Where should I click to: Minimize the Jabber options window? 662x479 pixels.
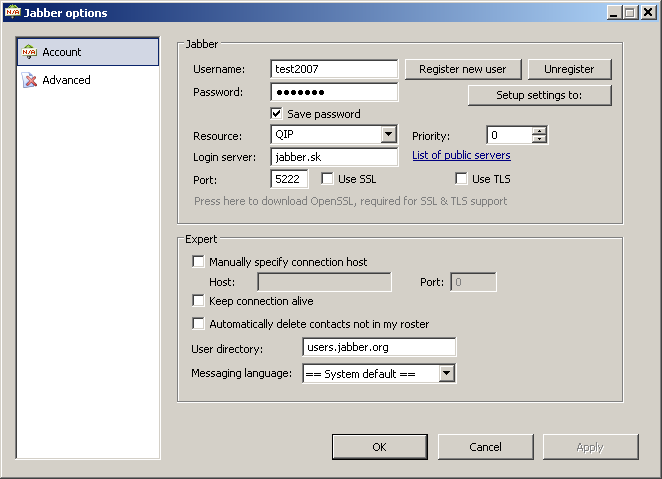[614, 13]
